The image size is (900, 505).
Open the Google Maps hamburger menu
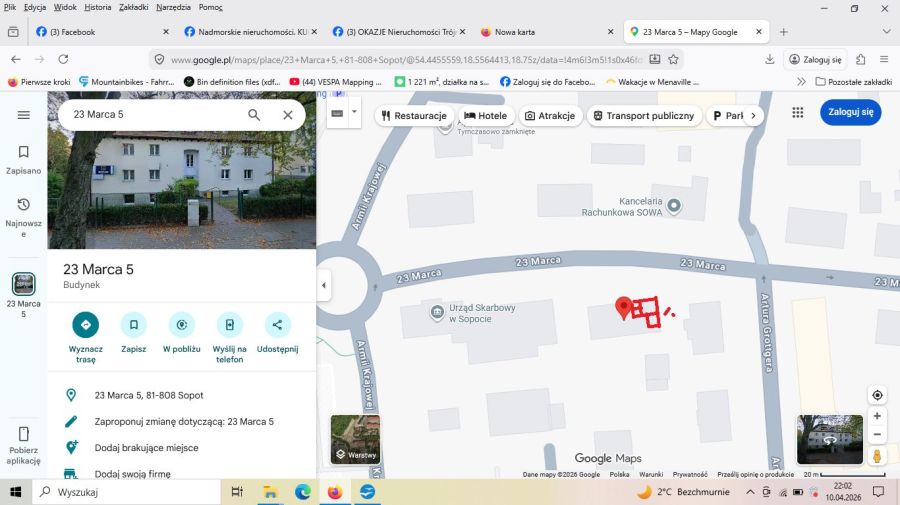(24, 115)
